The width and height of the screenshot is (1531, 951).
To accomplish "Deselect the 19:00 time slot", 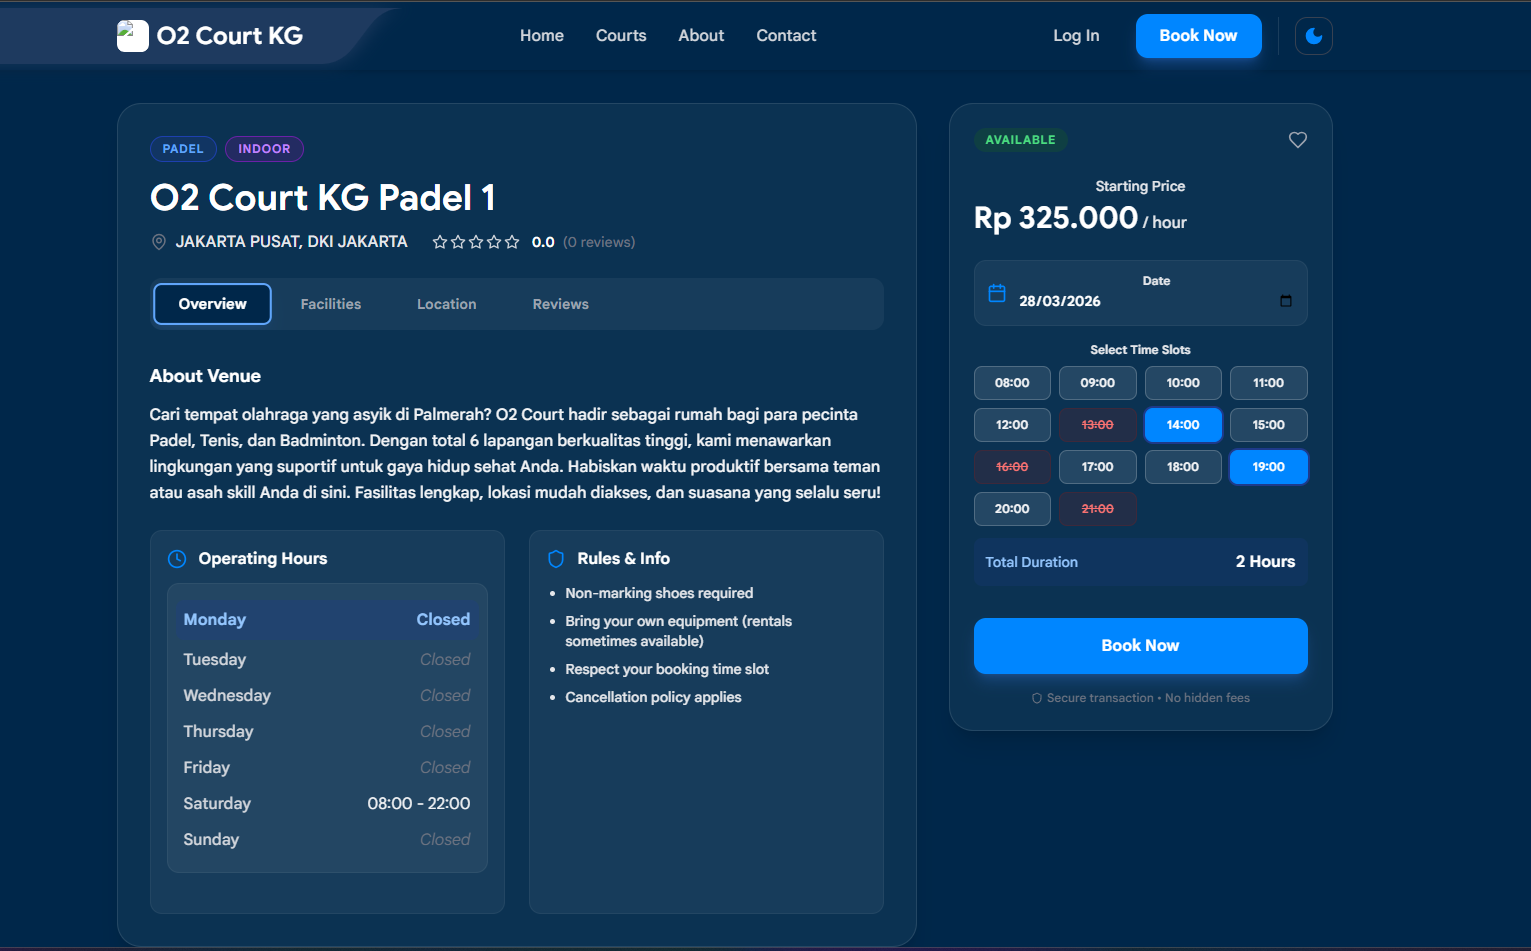I will tap(1267, 467).
